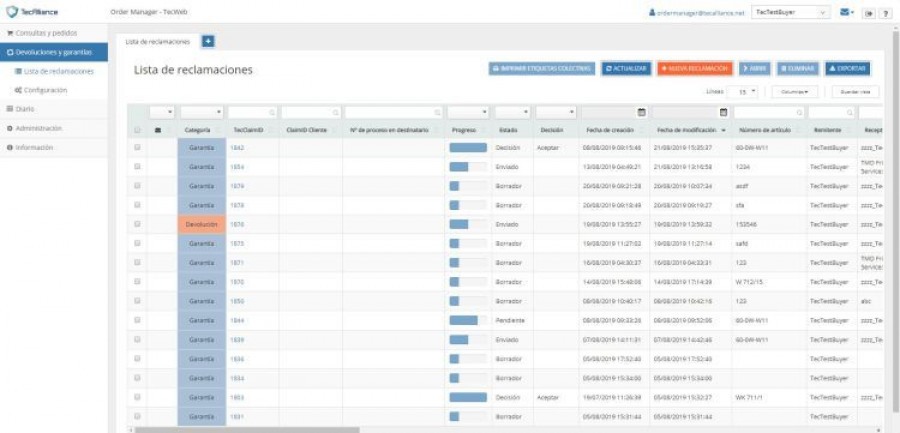Click the progress bar in the Devolución row
The width and height of the screenshot is (900, 433).
468,225
